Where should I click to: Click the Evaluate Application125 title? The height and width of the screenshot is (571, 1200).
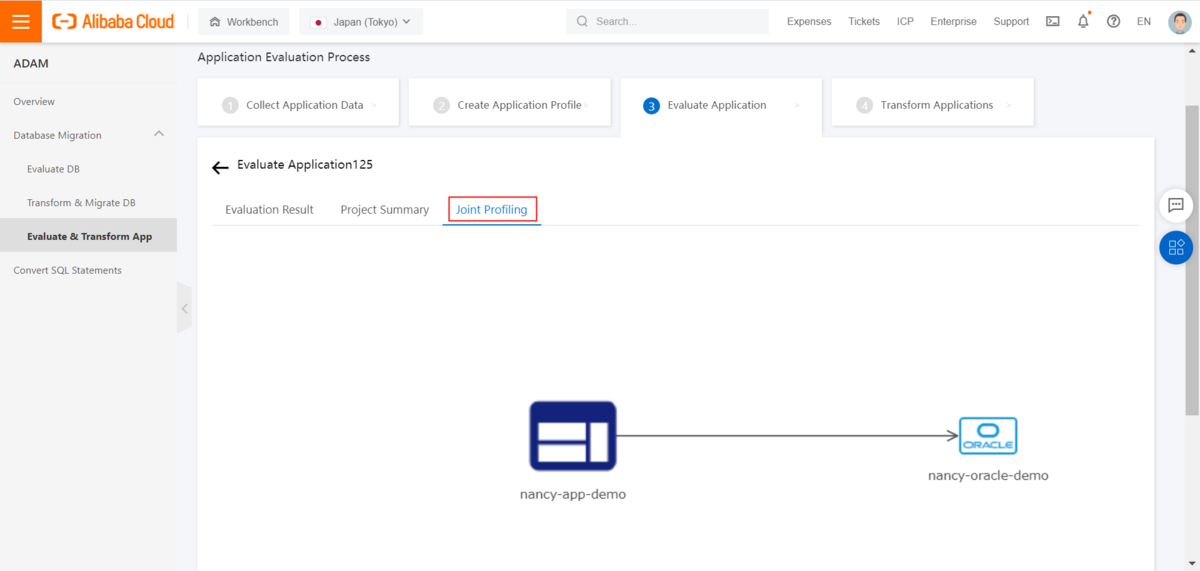tap(305, 164)
